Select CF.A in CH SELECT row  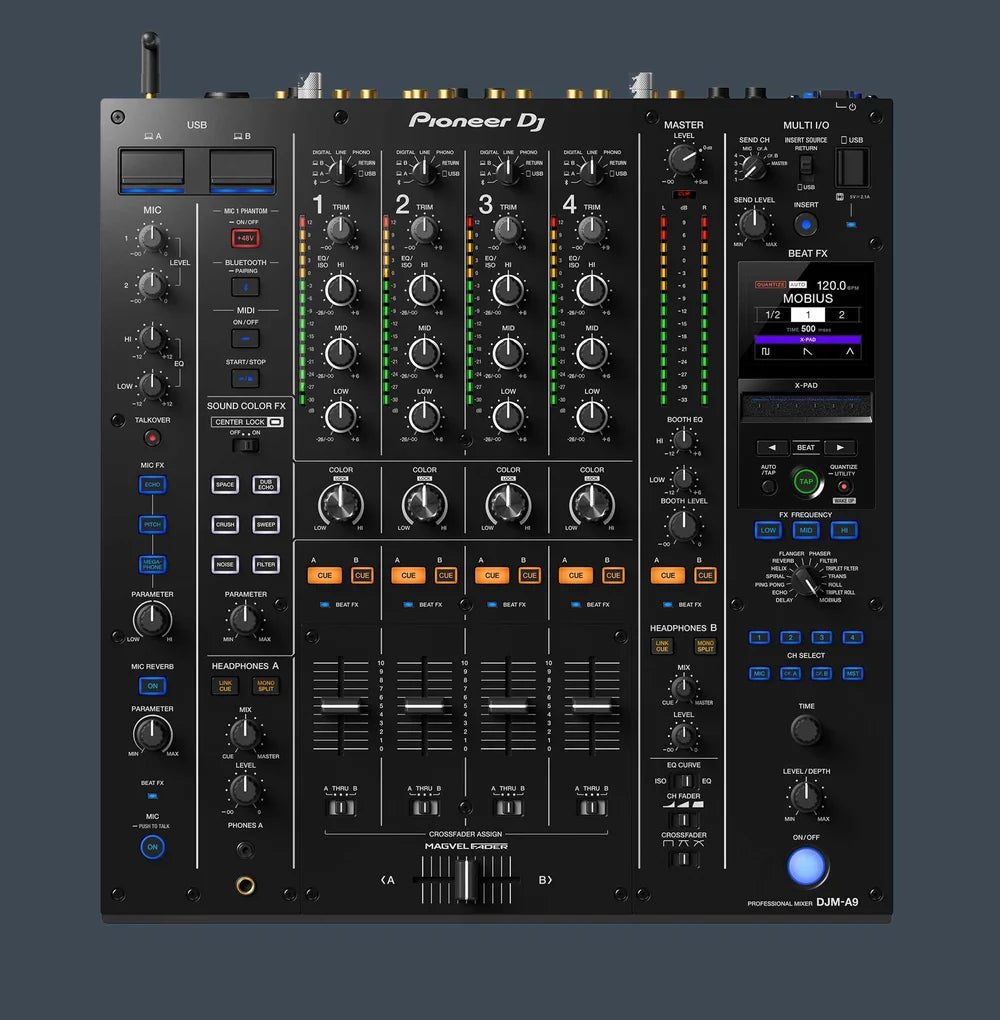coord(791,673)
